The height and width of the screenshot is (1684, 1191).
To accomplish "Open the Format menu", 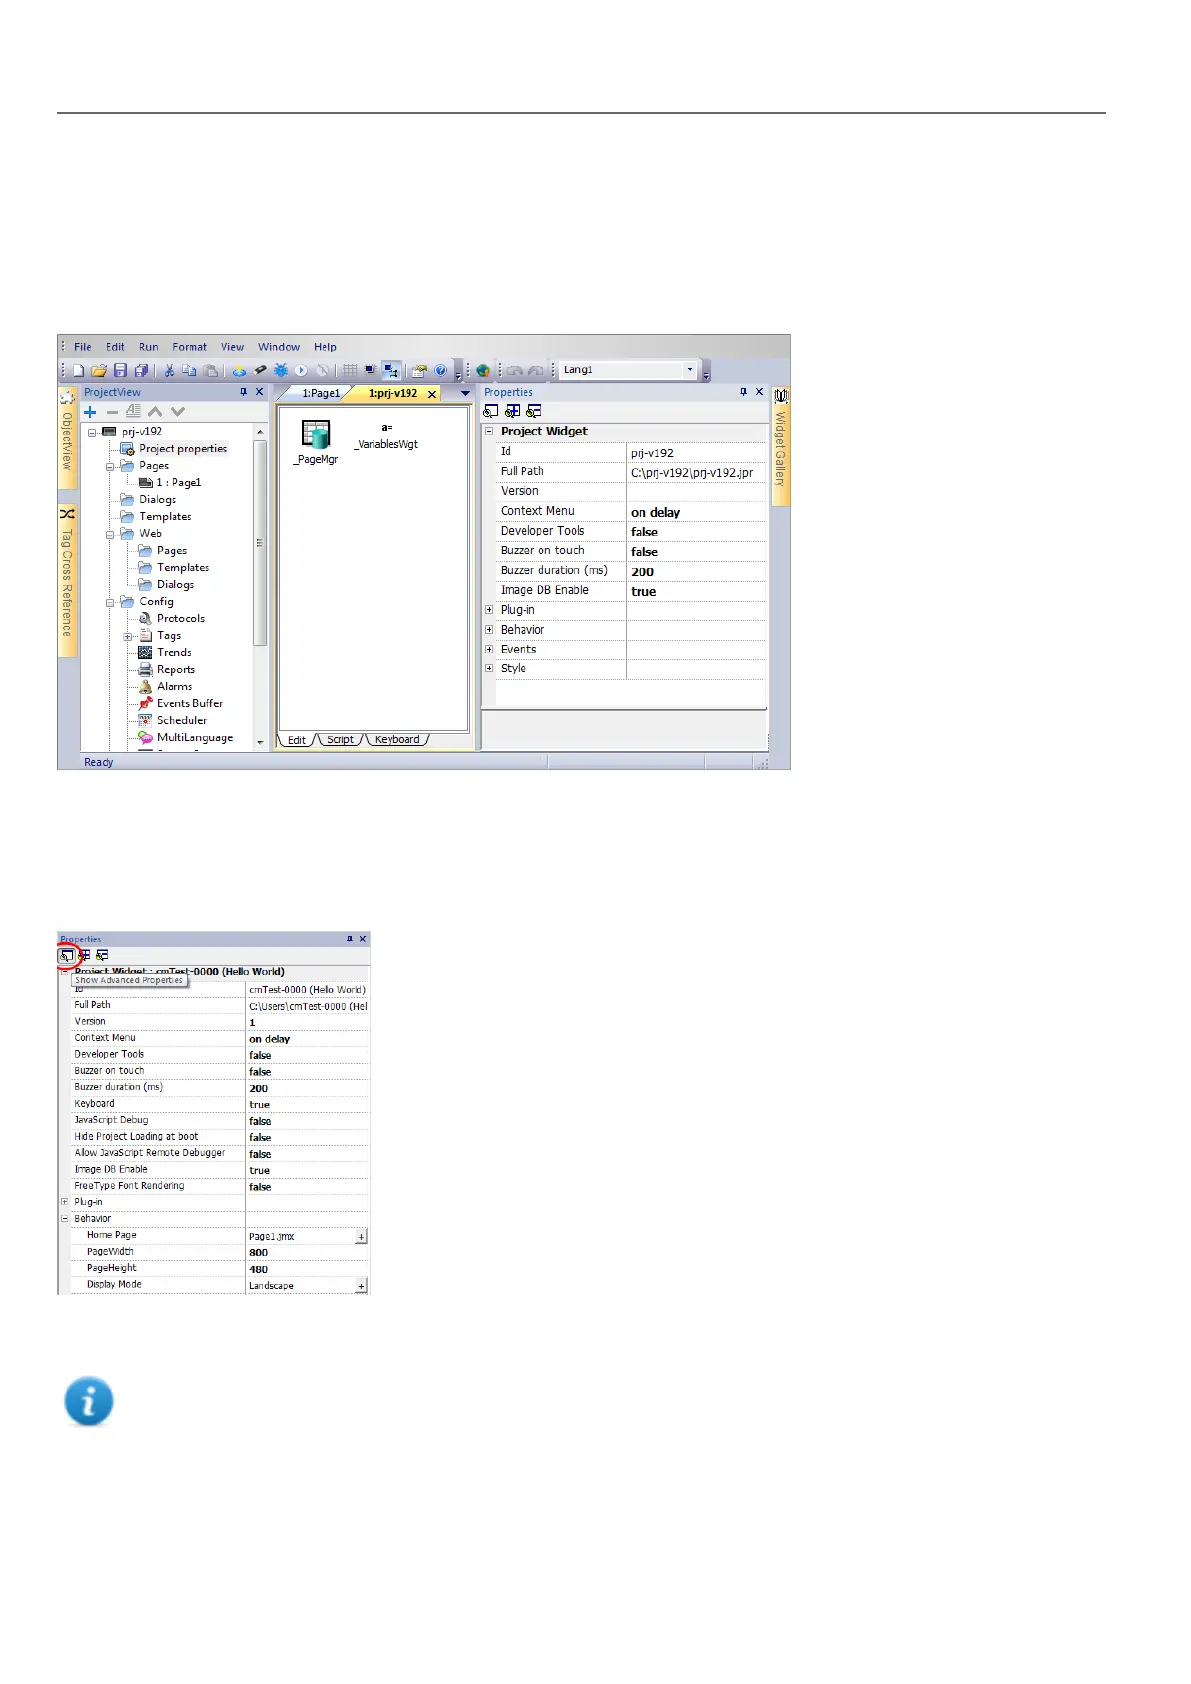I will pos(189,347).
